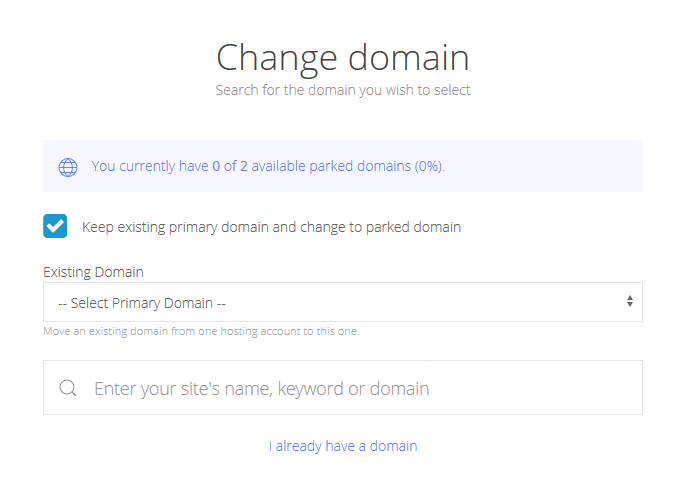Open the Select Primary Domain dropdown
This screenshot has height=493, width=683.
(342, 302)
